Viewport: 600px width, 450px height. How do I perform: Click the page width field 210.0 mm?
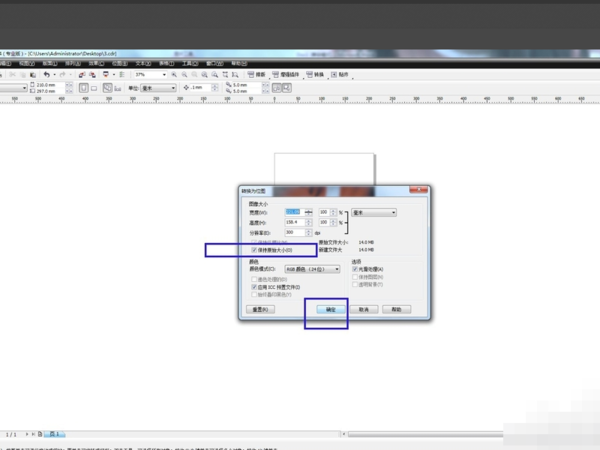coord(51,85)
